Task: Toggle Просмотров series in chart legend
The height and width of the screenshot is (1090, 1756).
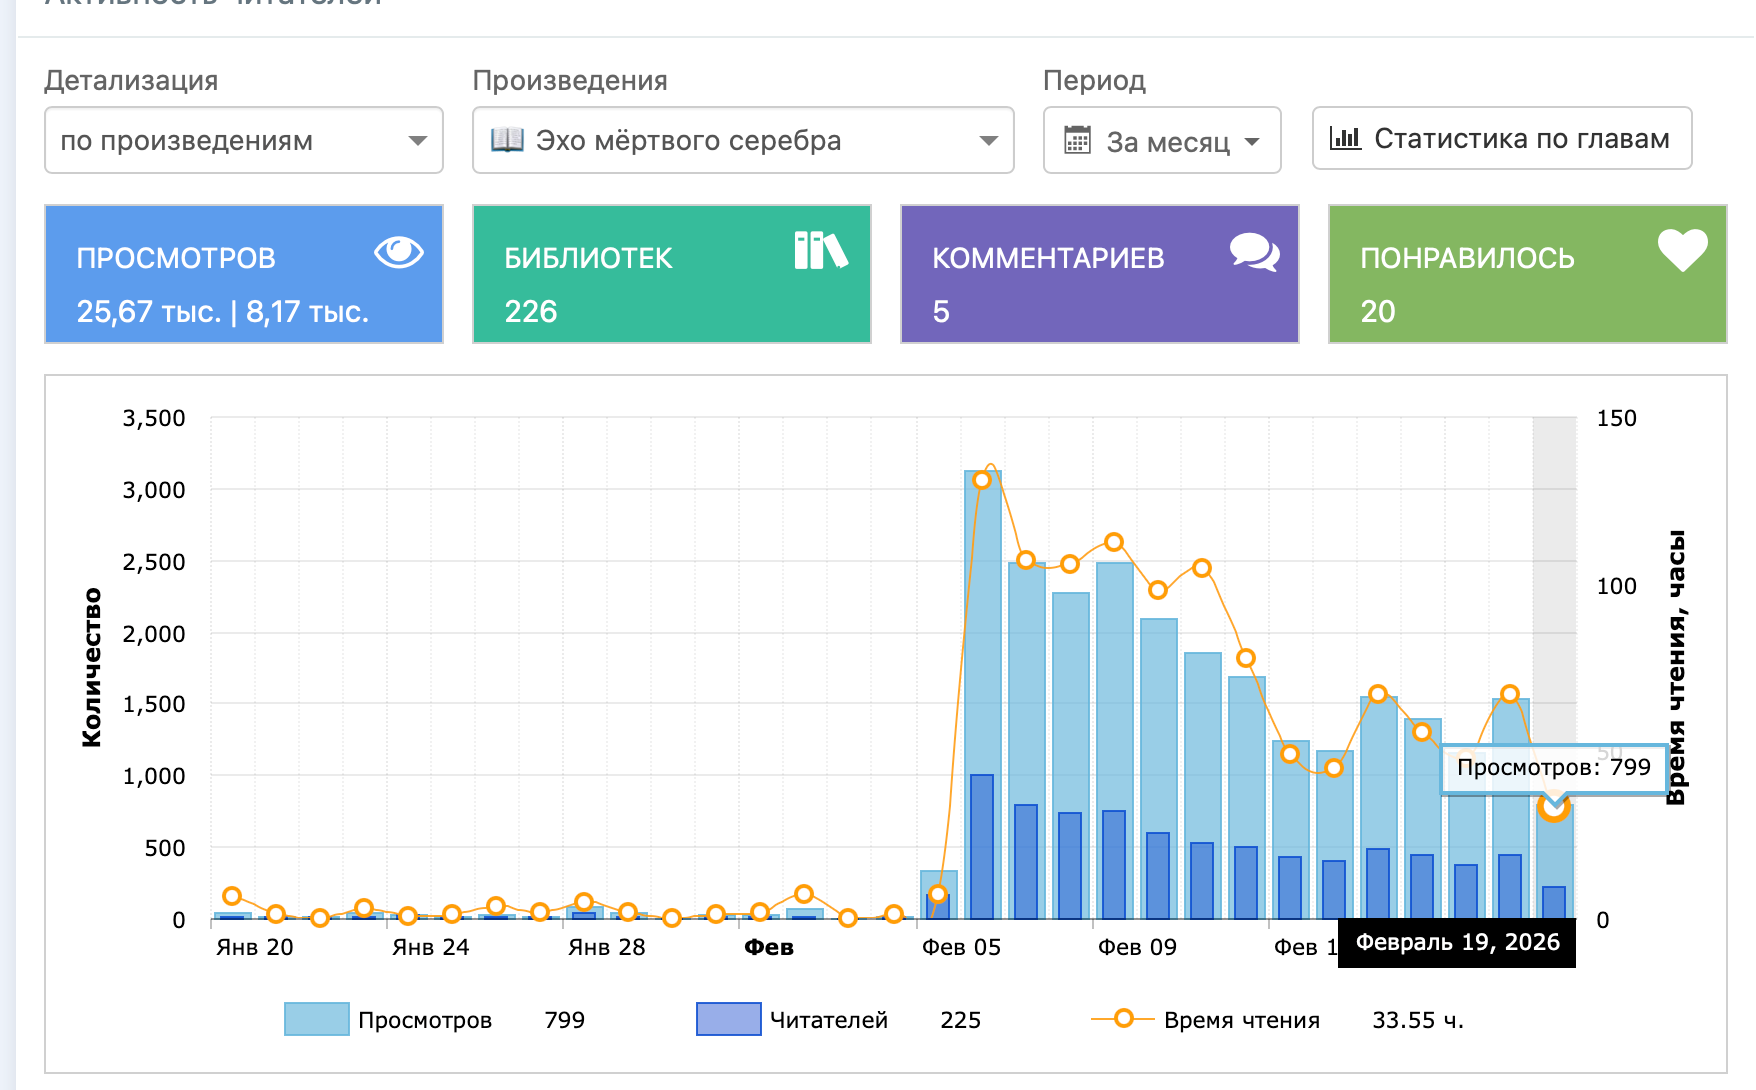Action: coord(424,1020)
